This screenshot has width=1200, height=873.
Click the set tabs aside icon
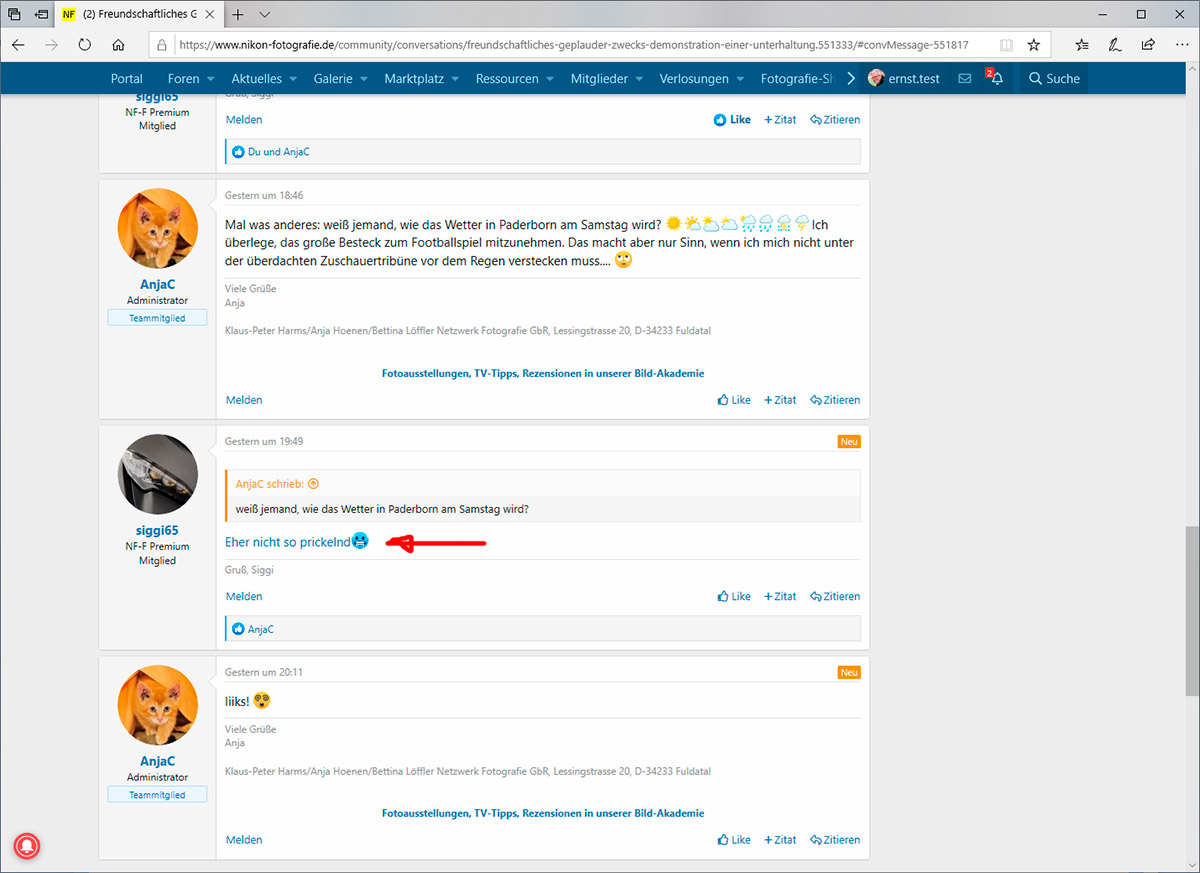coord(41,15)
